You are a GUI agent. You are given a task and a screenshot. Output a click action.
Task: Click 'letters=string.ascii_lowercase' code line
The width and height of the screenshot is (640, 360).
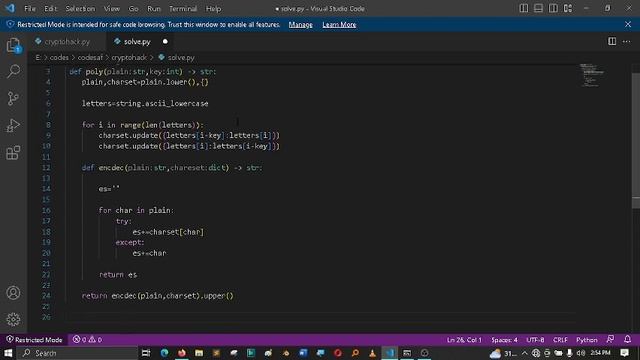(x=145, y=103)
